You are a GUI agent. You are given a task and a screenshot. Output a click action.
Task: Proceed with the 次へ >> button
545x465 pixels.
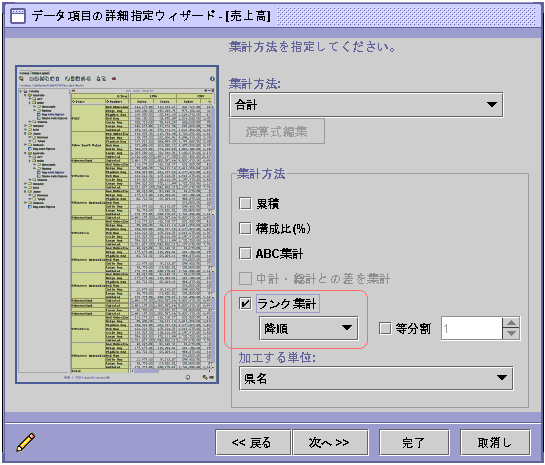pyautogui.click(x=330, y=442)
